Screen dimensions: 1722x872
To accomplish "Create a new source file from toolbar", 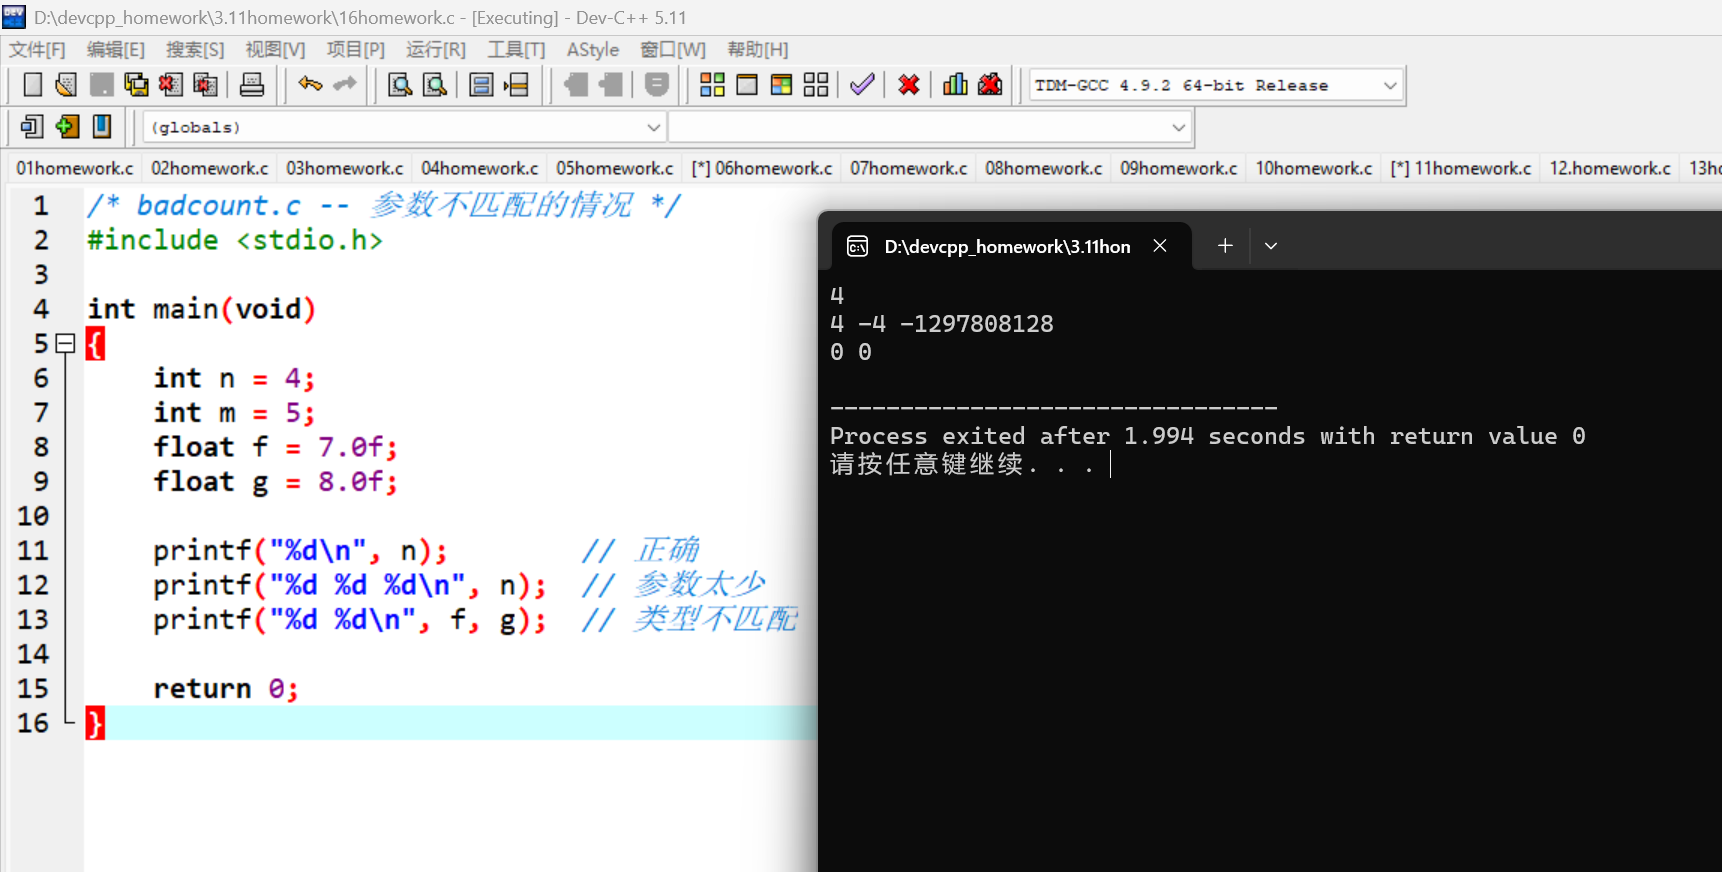I will point(32,85).
